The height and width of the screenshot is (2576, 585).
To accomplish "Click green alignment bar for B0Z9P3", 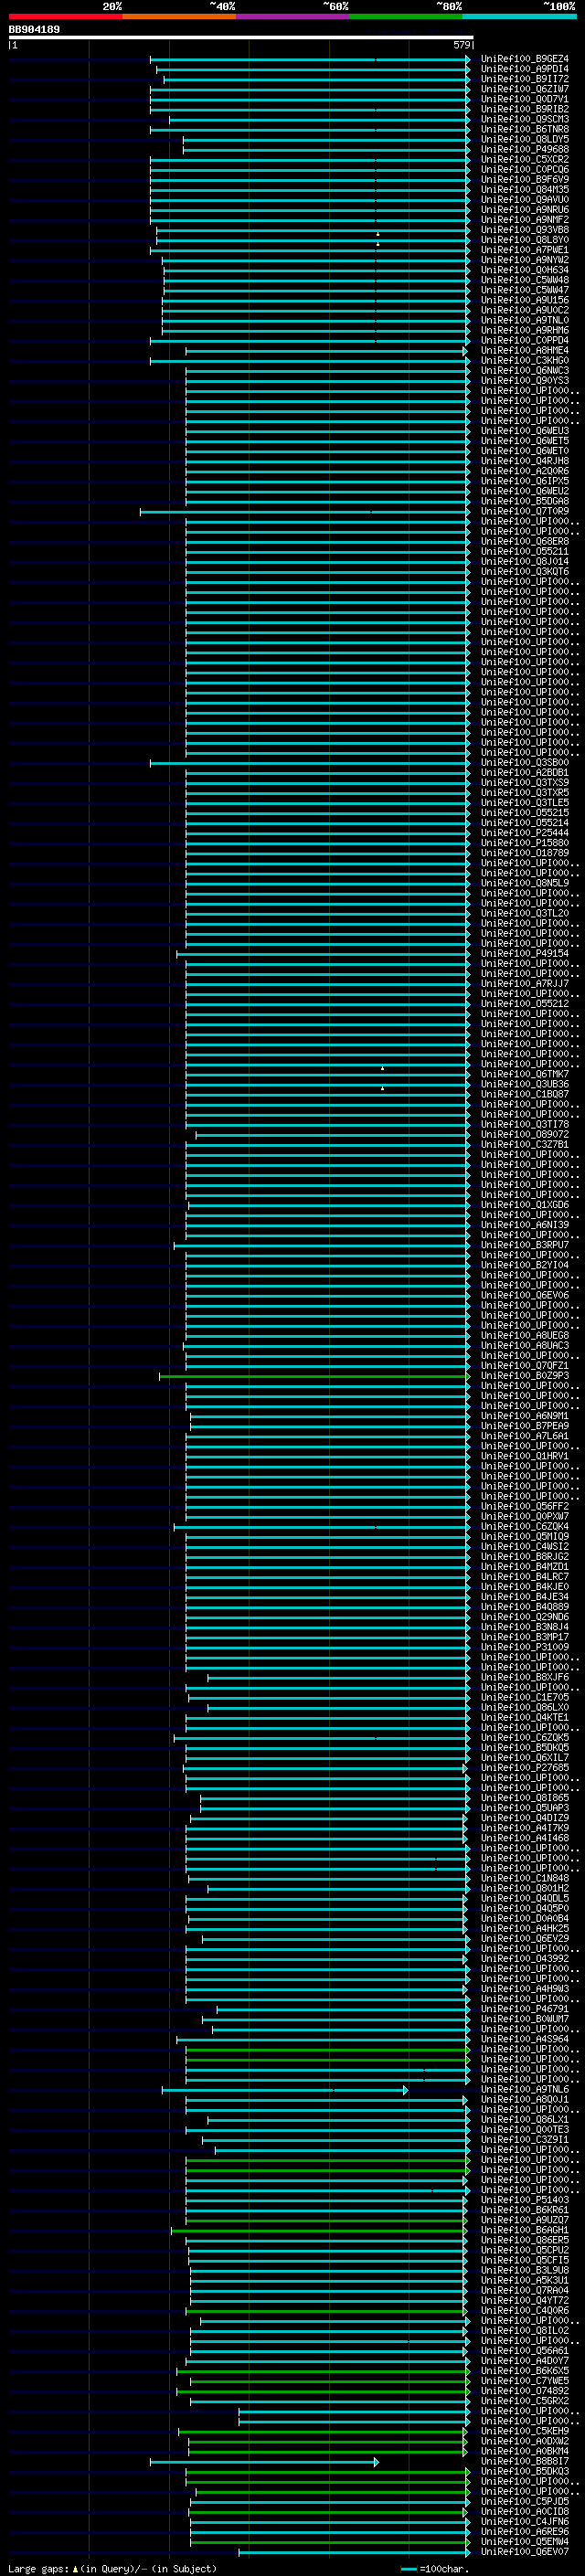I will [314, 1376].
